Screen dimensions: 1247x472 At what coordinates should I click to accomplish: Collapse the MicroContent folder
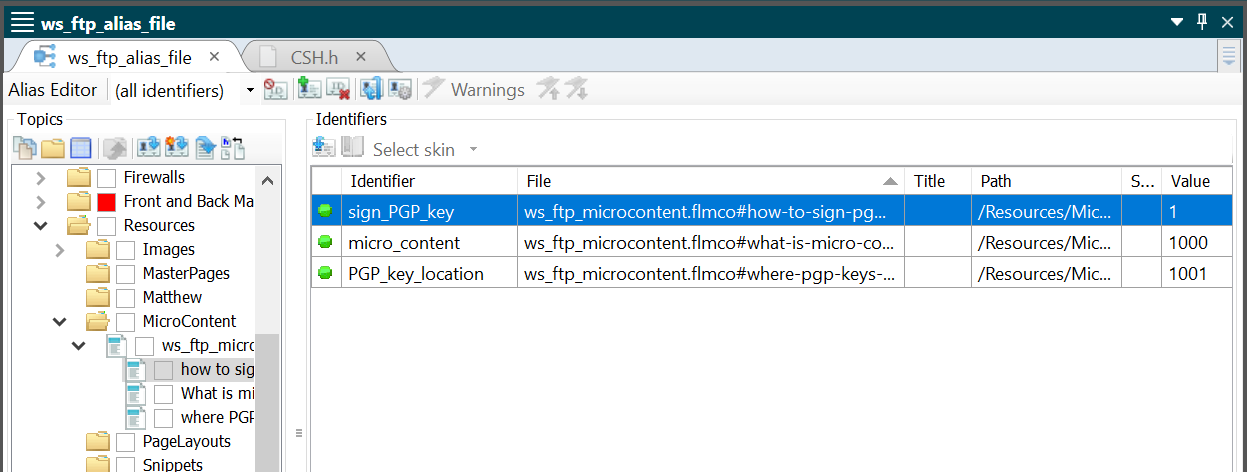click(x=60, y=322)
